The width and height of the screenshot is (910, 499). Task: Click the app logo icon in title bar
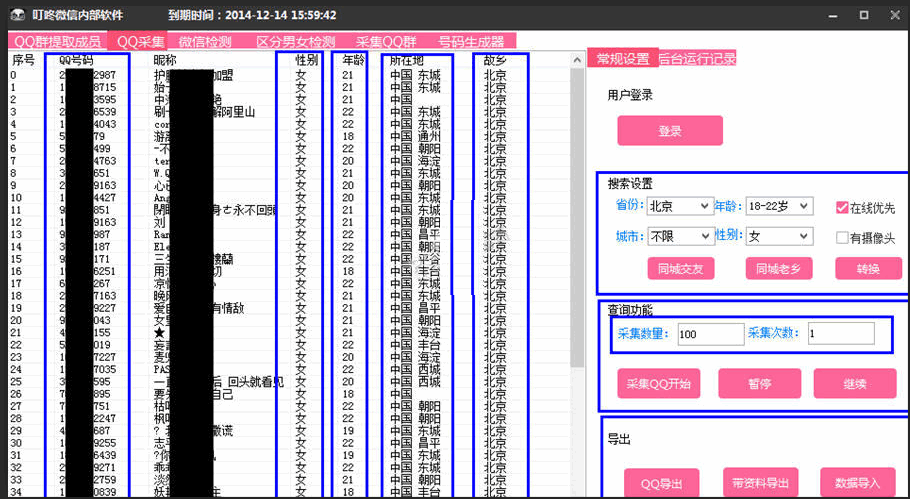pyautogui.click(x=18, y=15)
